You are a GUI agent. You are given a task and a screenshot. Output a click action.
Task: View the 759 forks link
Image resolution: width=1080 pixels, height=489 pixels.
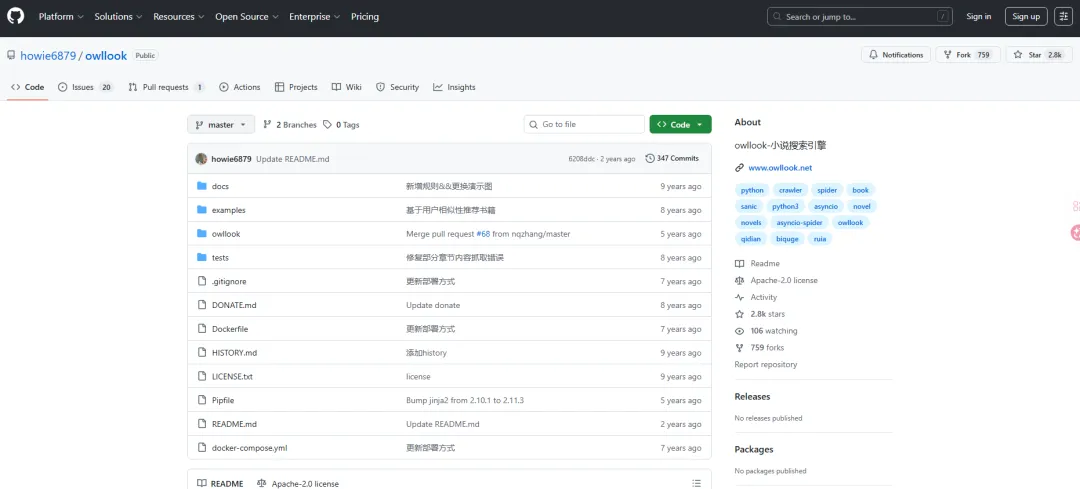pyautogui.click(x=759, y=348)
